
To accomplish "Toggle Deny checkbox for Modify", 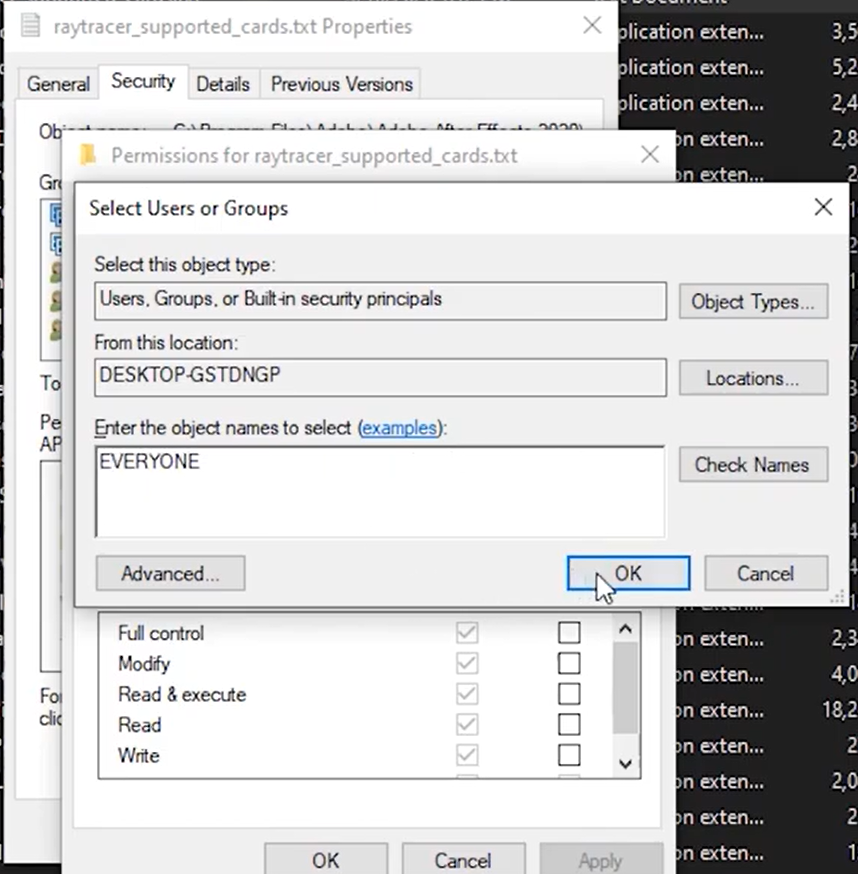I will (569, 663).
